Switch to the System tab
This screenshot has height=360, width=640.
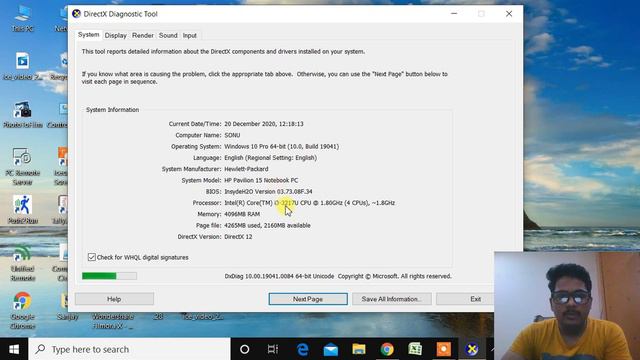[x=89, y=35]
